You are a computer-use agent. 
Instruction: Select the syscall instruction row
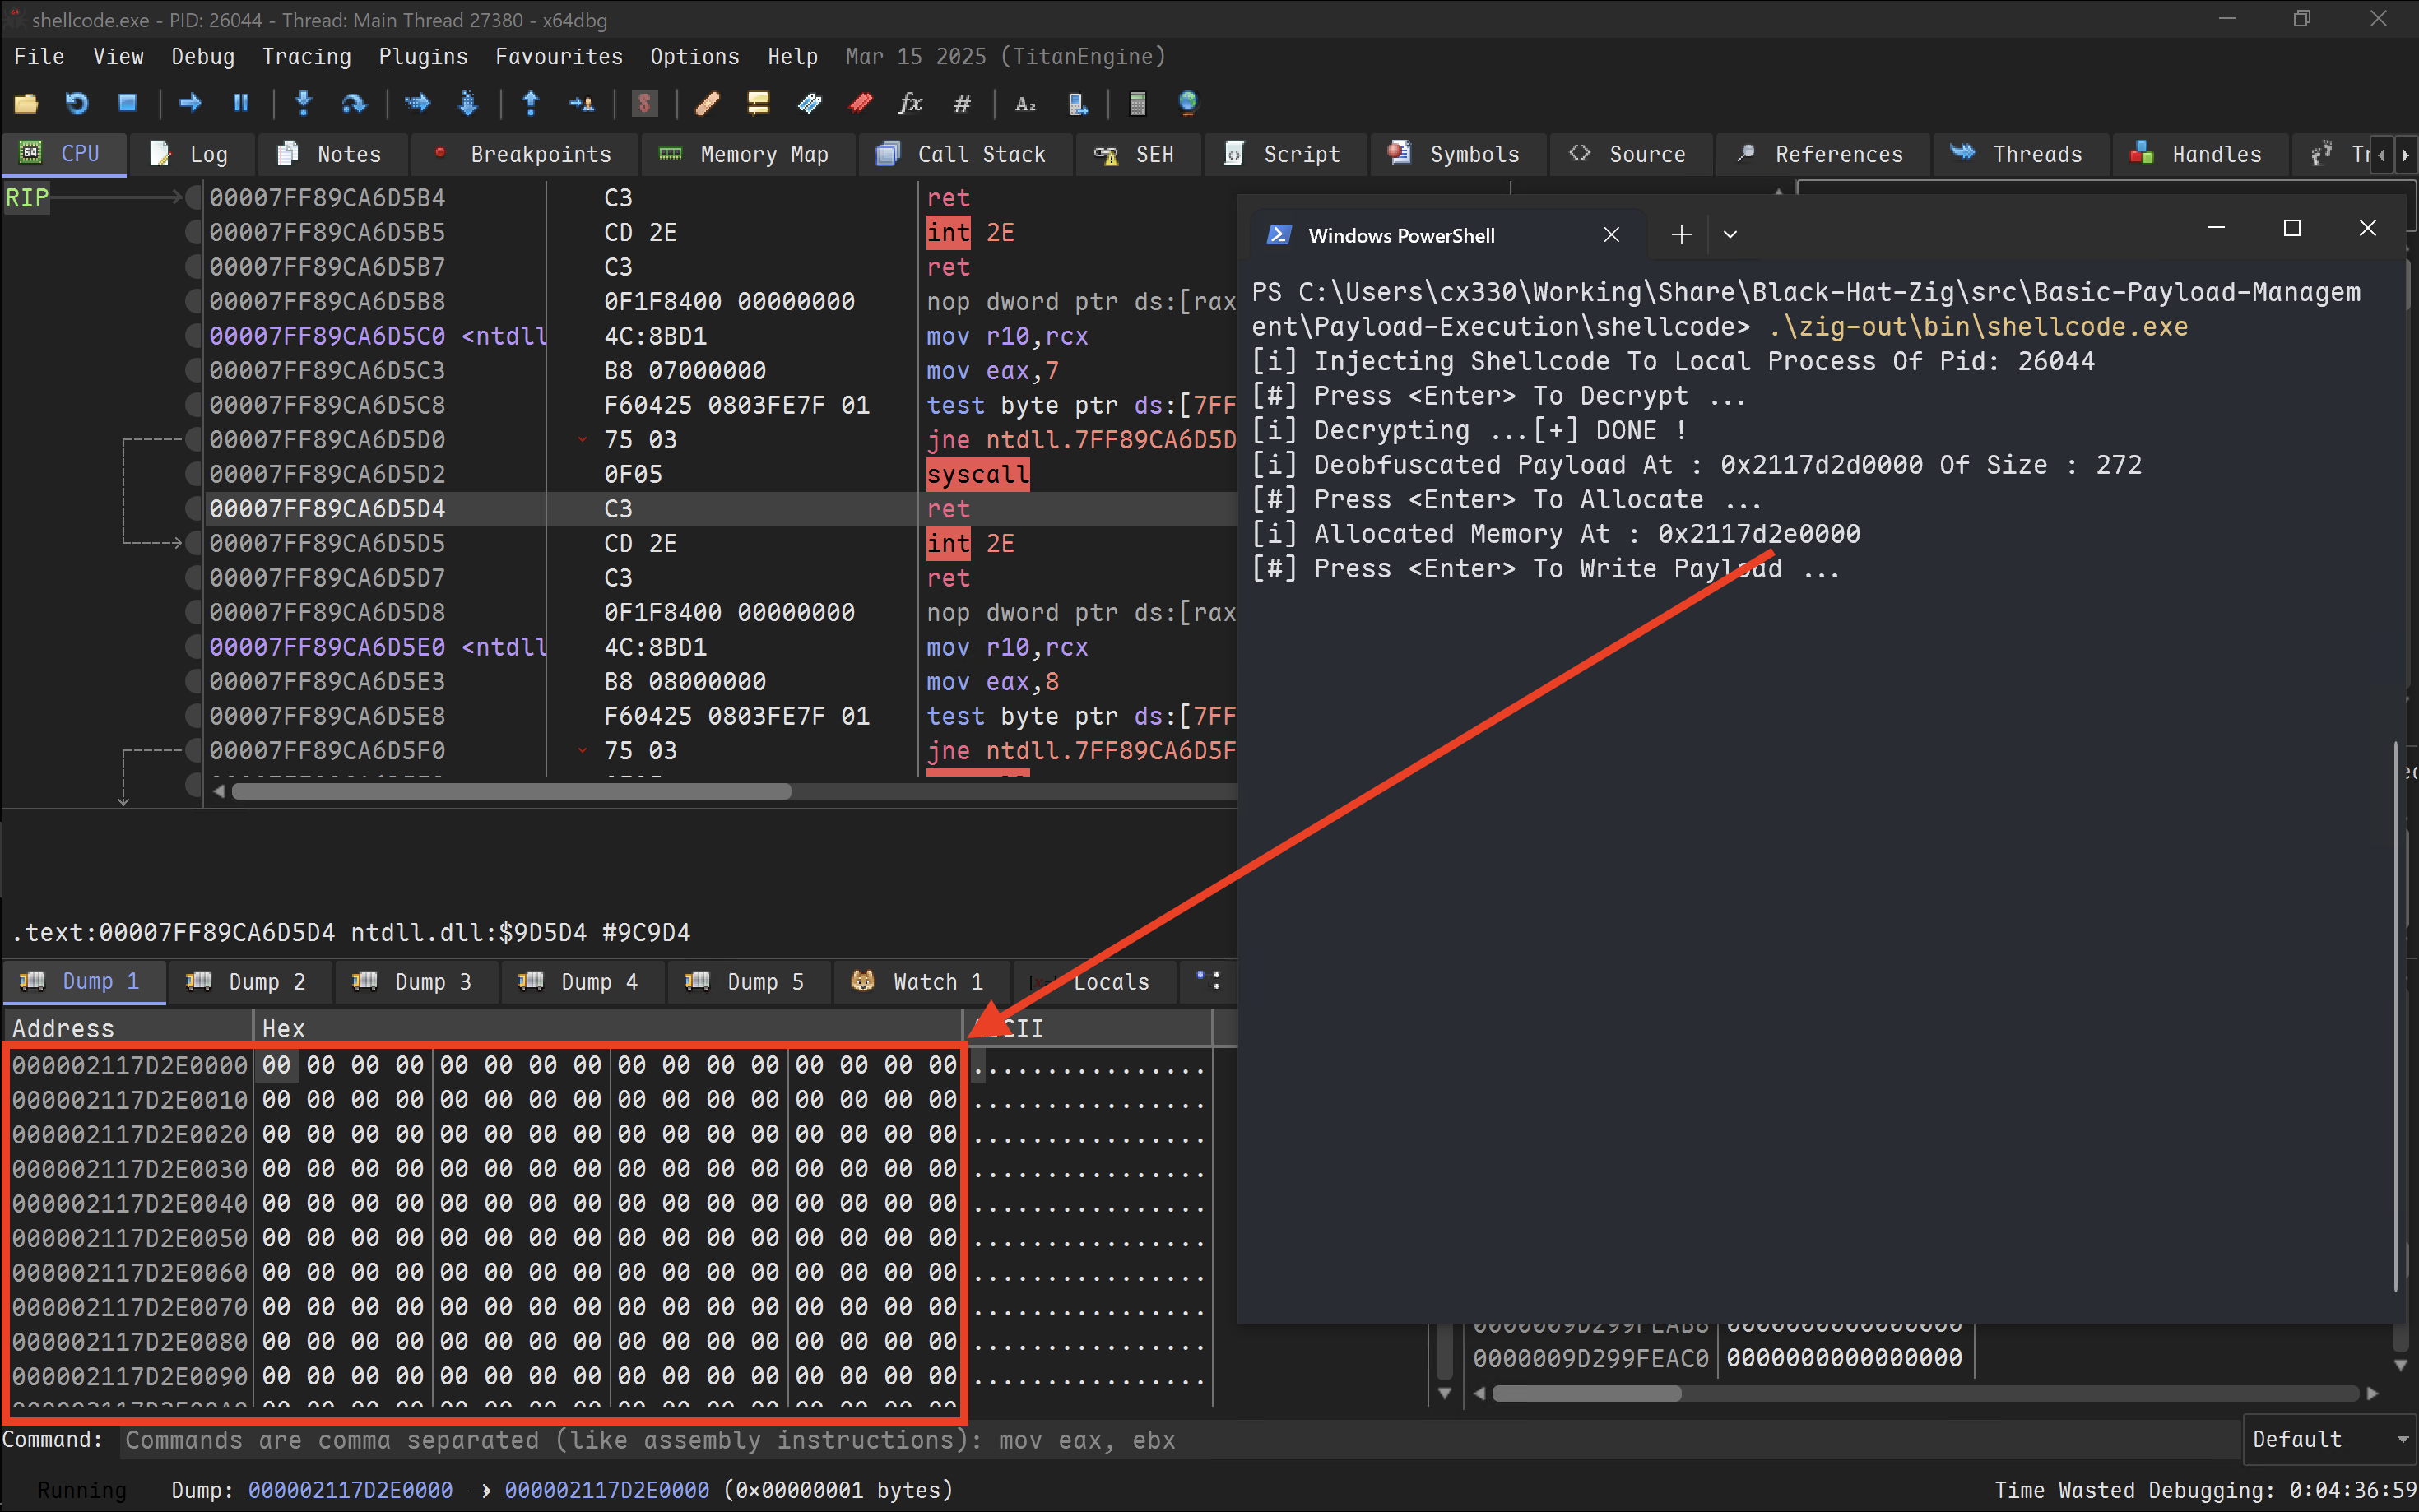click(x=720, y=474)
